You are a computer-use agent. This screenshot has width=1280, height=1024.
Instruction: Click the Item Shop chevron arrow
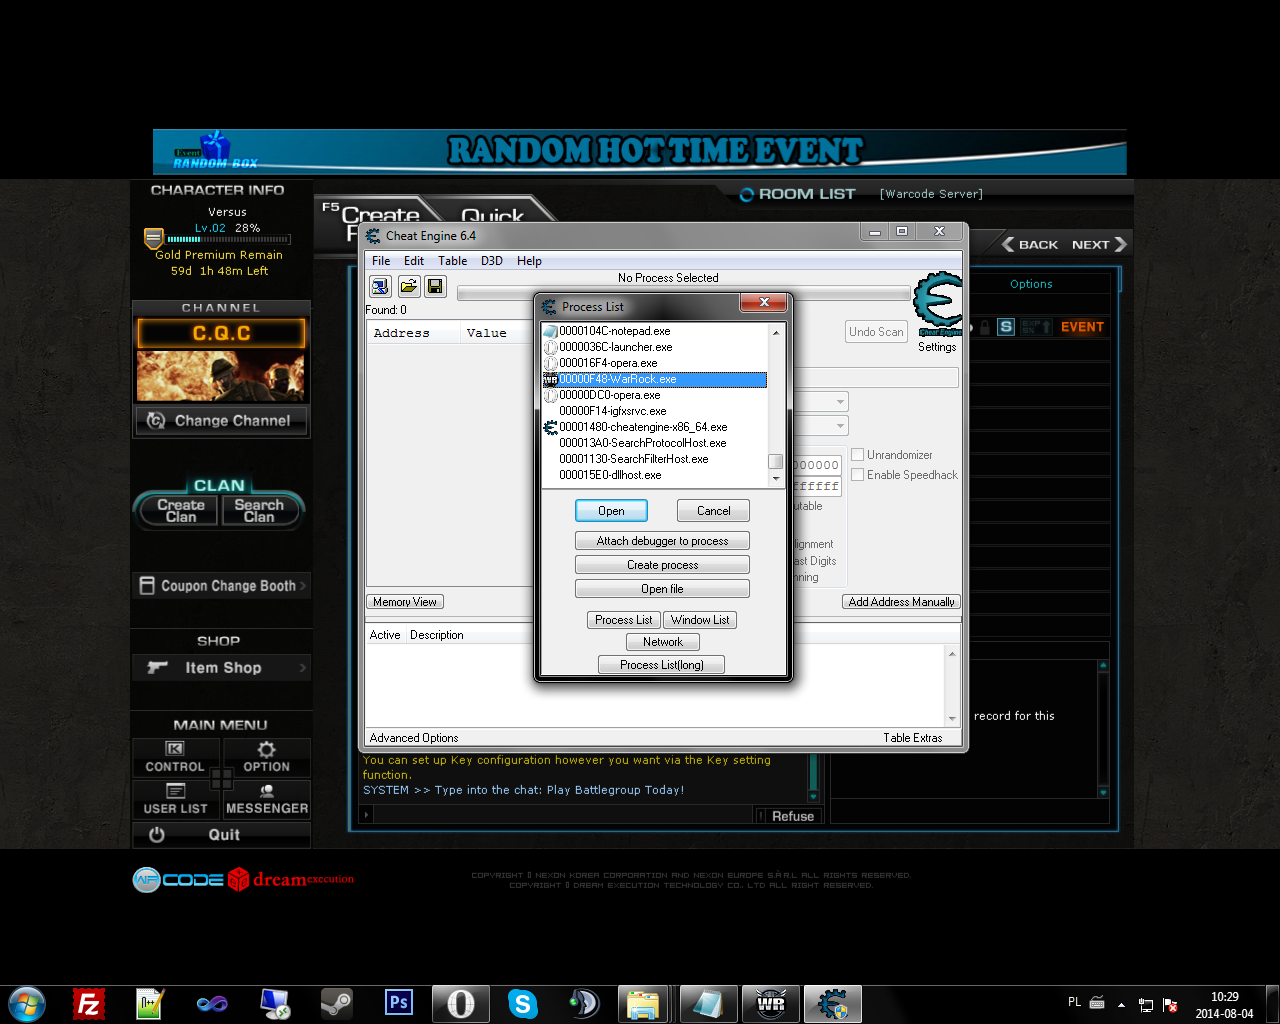click(x=303, y=667)
